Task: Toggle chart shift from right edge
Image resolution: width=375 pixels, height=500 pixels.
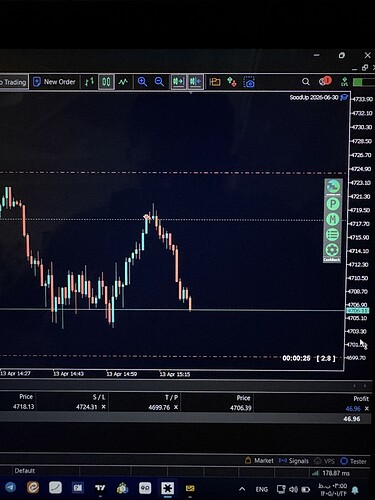Action: [196, 82]
